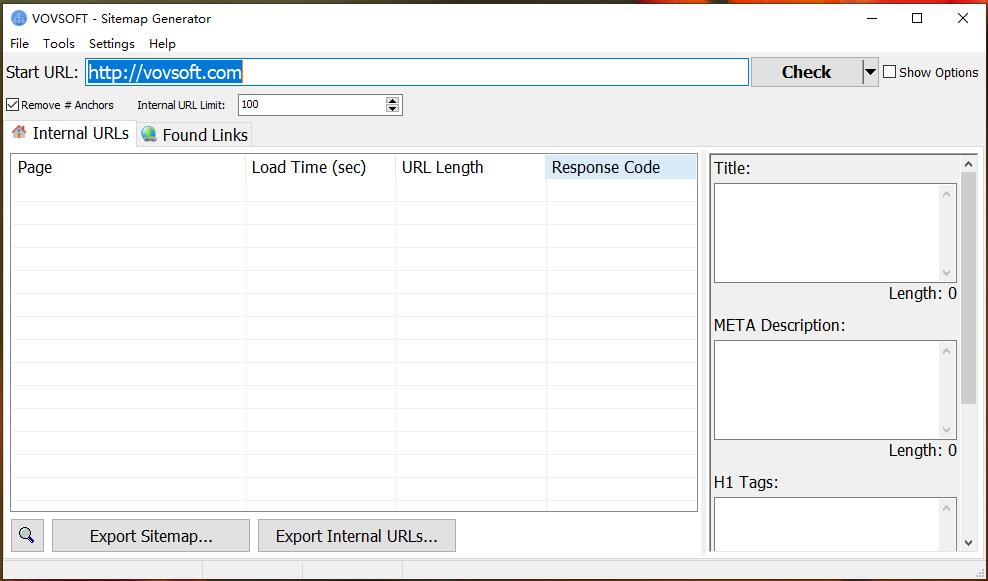Click META Description box scroll down arrow
Viewport: 988px width, 581px height.
click(946, 430)
